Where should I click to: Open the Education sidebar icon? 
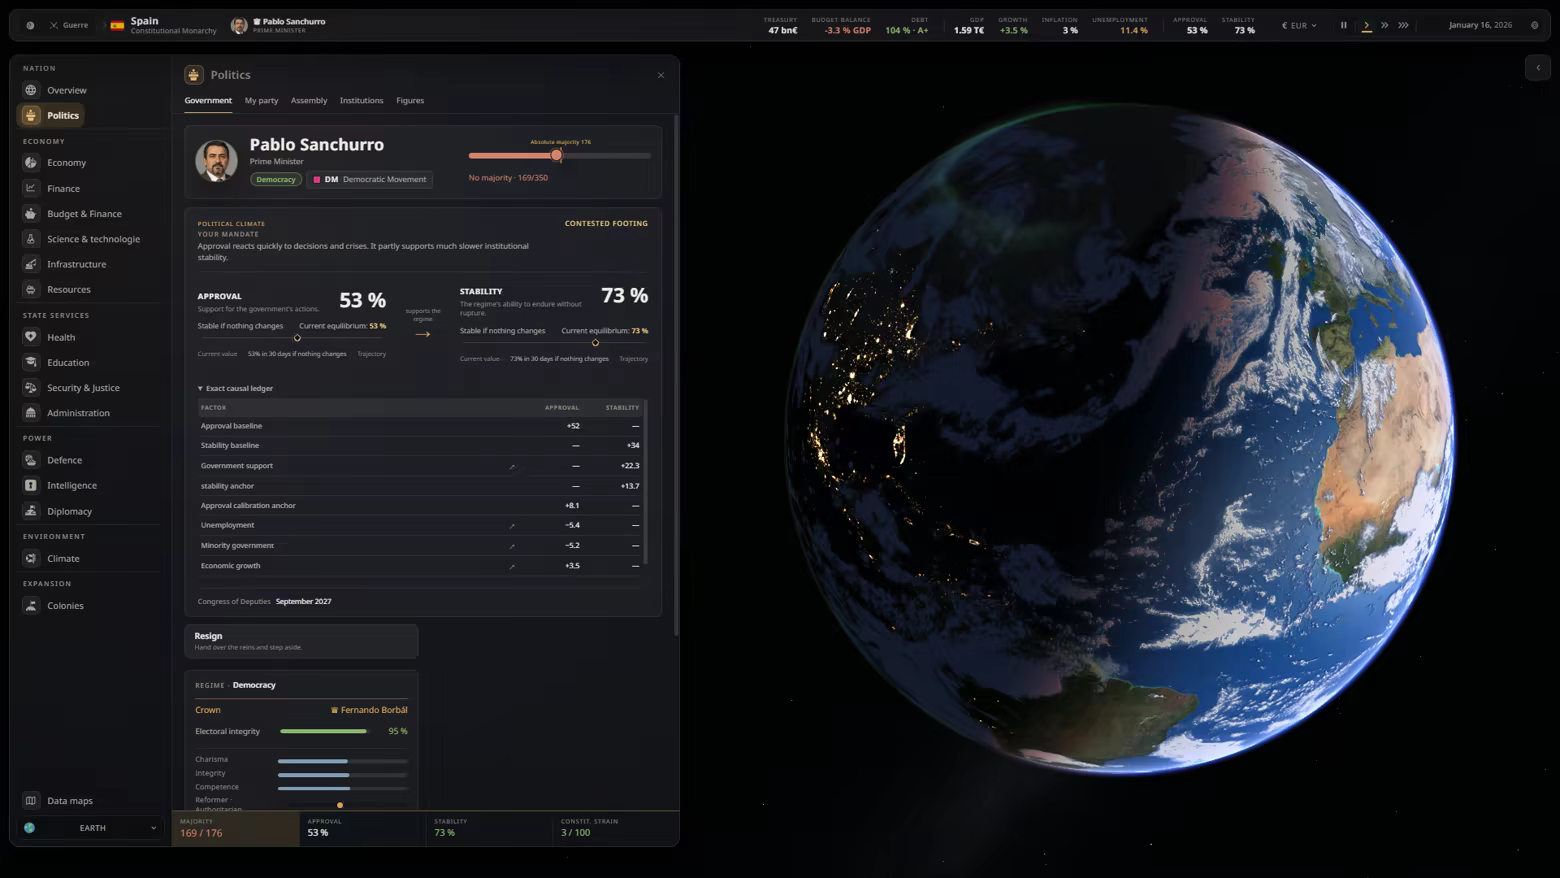point(31,362)
